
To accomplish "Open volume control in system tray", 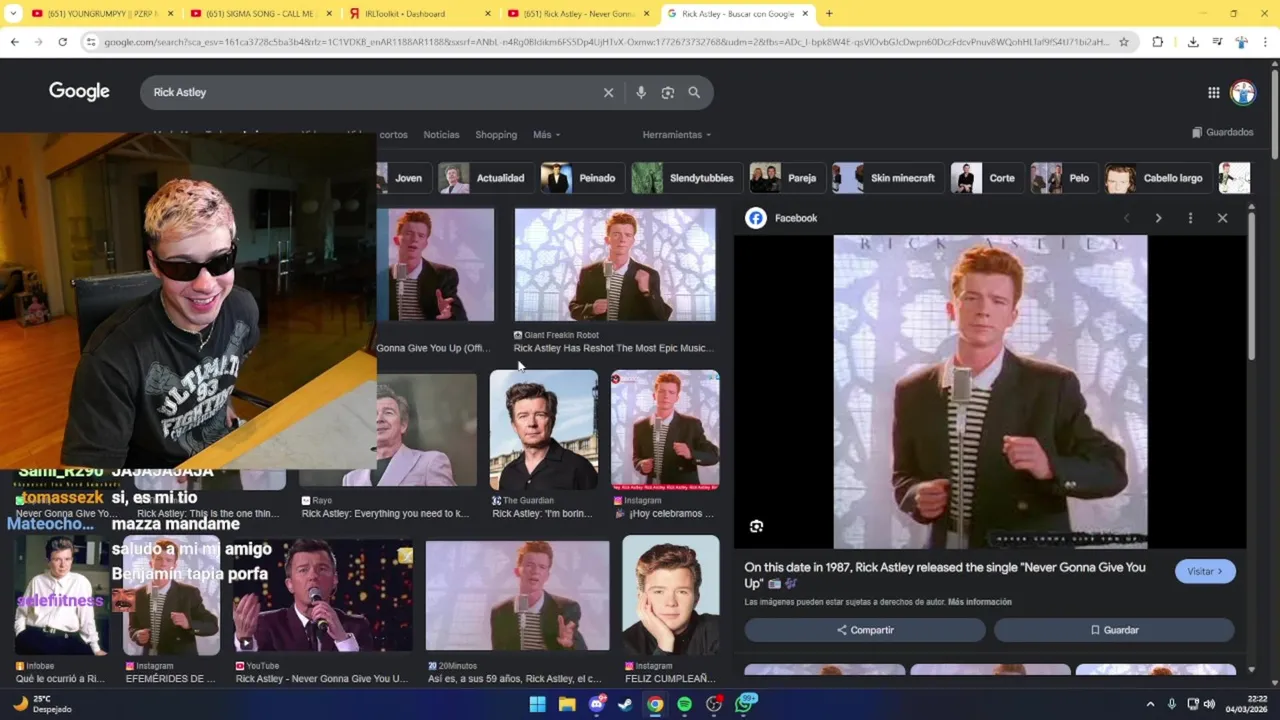I will coord(1209,704).
